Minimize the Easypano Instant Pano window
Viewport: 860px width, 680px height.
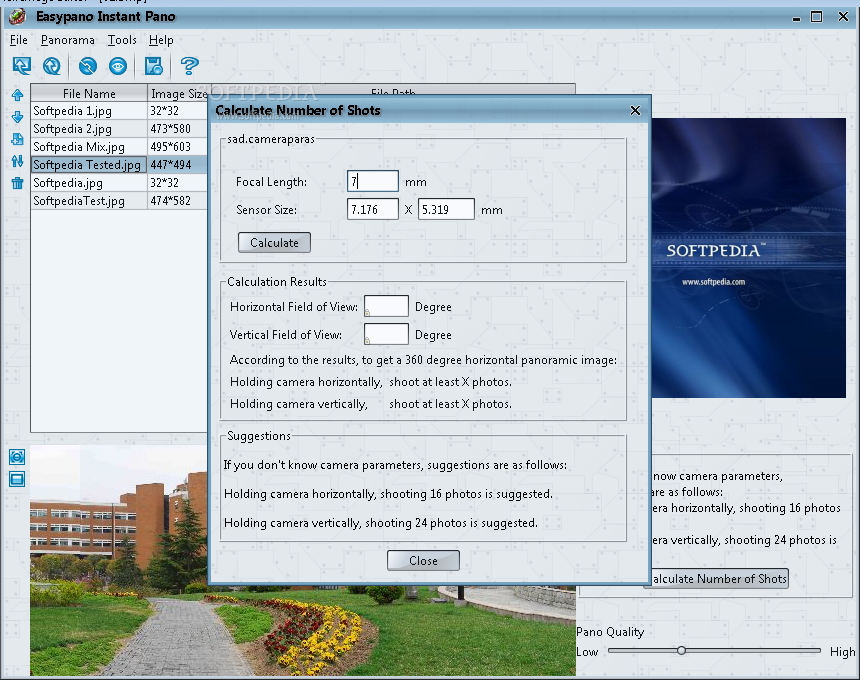[x=796, y=17]
